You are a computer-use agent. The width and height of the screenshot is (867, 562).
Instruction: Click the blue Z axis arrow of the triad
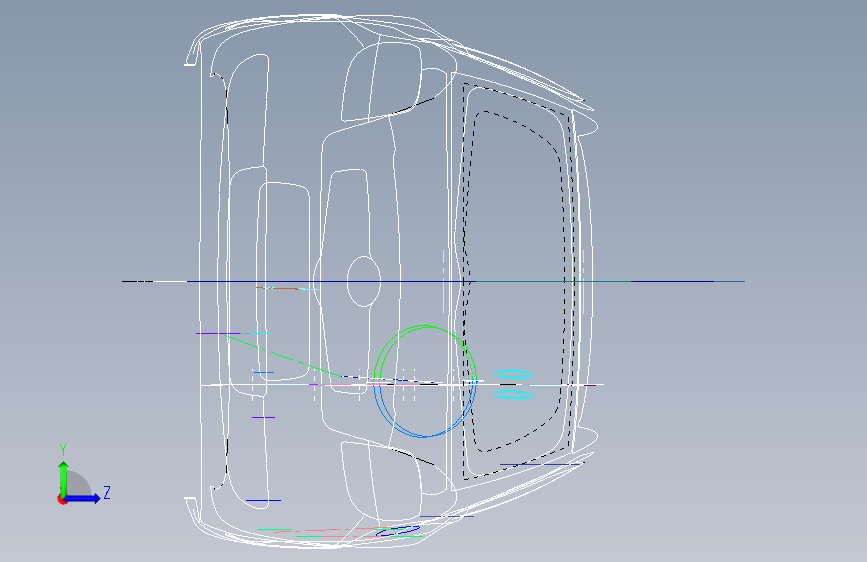(82, 498)
